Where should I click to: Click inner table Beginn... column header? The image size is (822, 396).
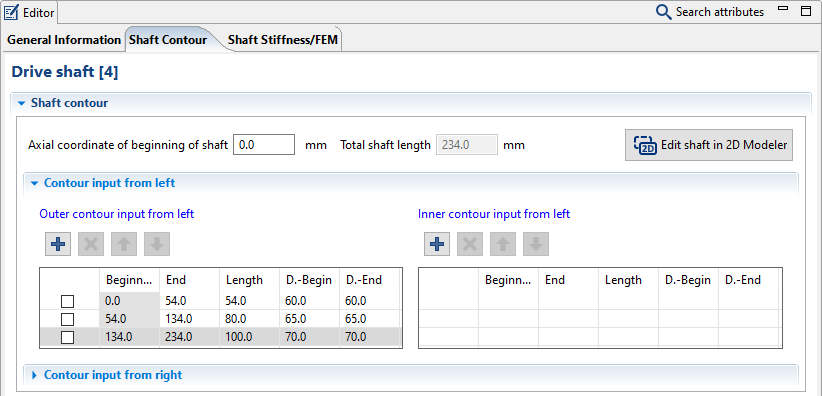509,280
